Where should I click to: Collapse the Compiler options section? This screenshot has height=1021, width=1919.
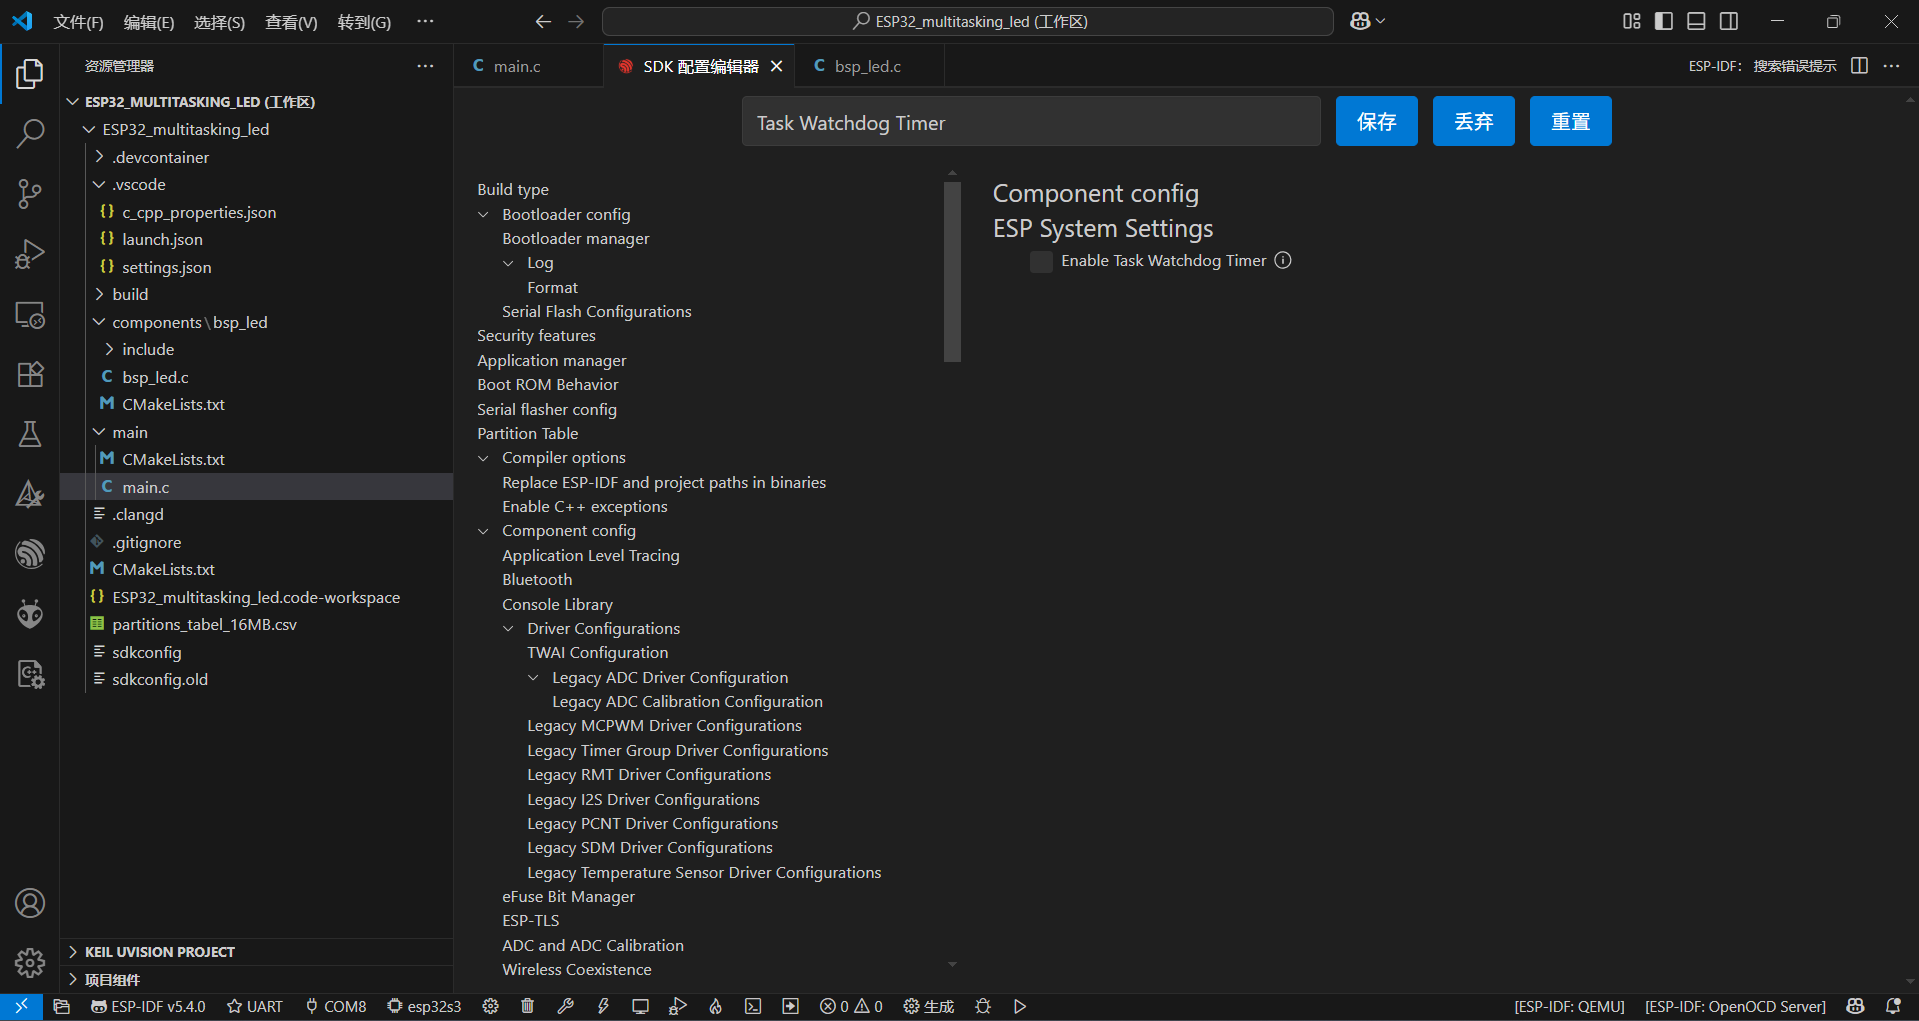484,458
